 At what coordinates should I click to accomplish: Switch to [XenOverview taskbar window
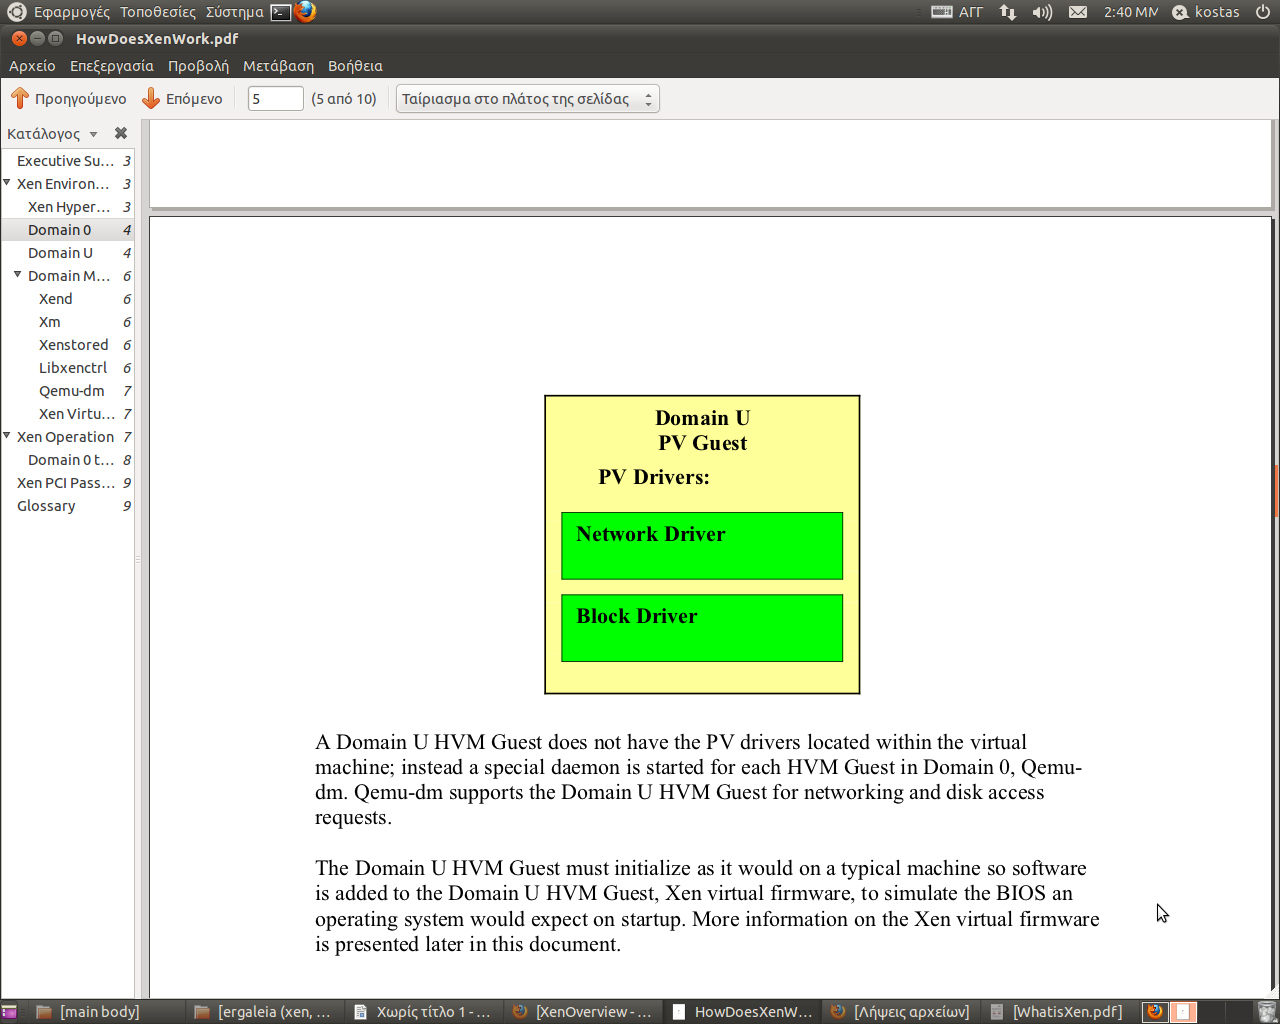pos(582,1012)
